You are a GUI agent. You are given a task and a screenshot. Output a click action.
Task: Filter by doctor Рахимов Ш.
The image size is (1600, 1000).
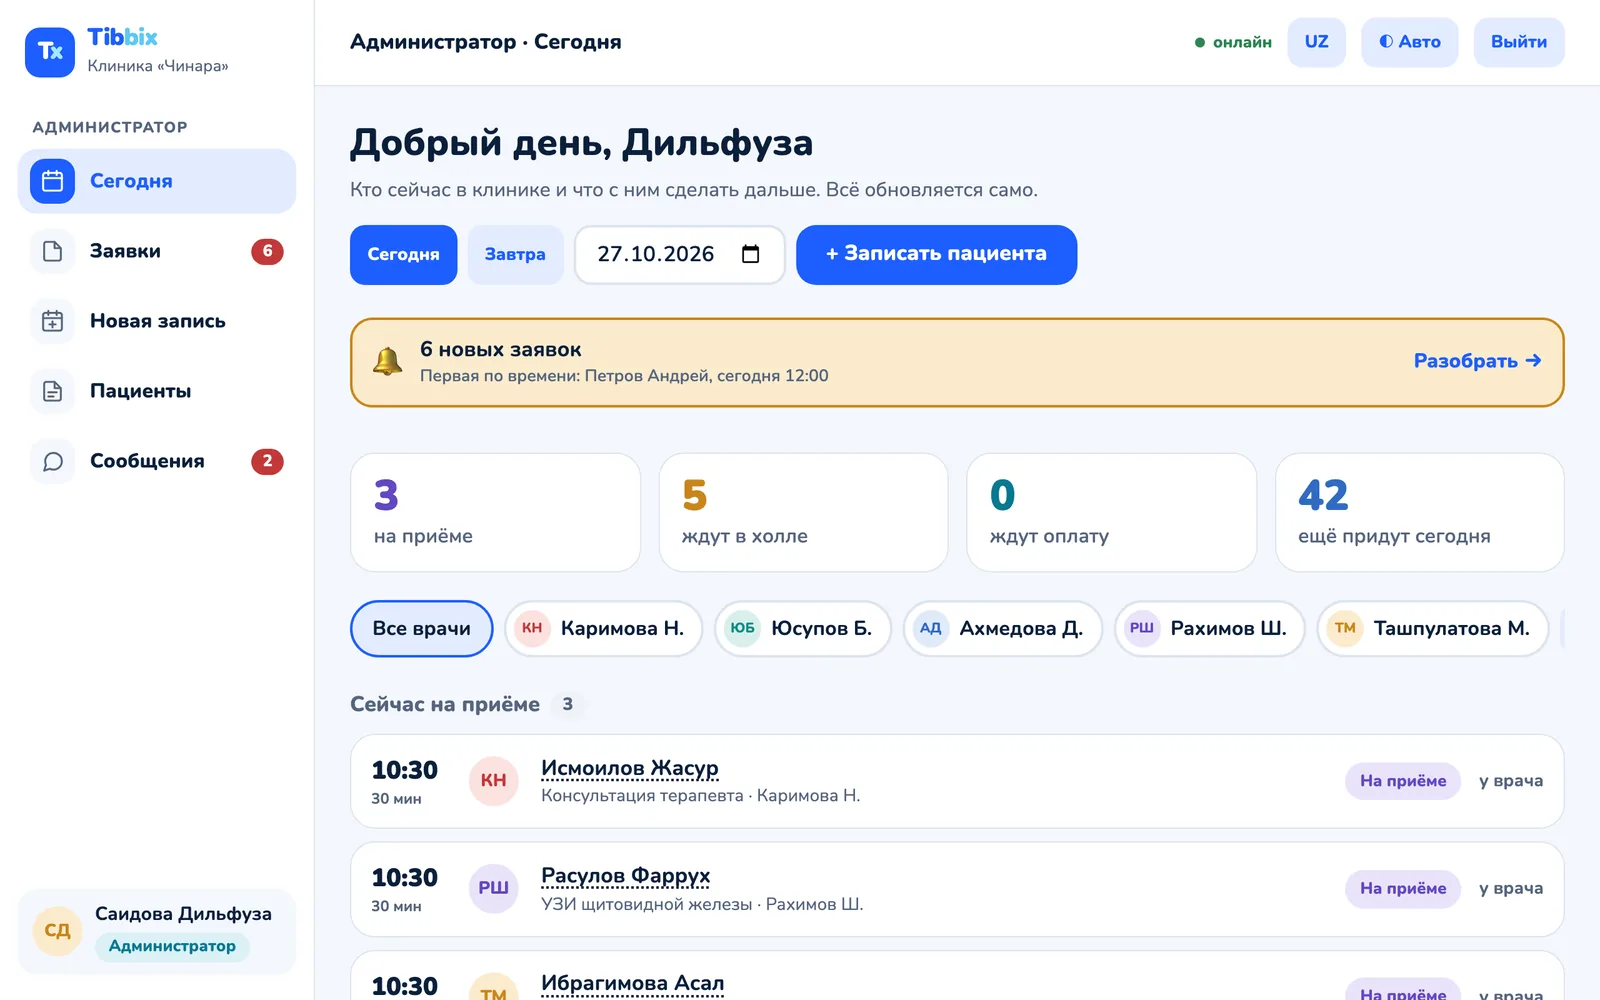(x=1209, y=629)
